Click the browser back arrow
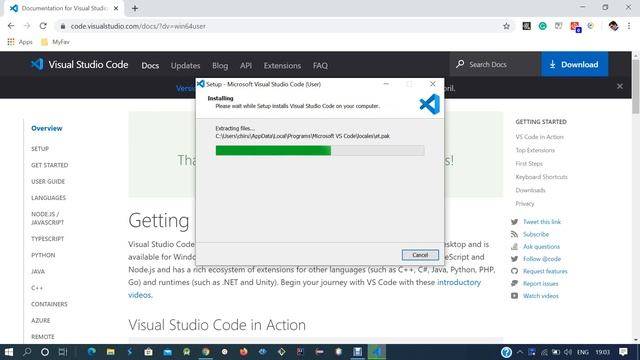640x360 pixels. [x=11, y=26]
